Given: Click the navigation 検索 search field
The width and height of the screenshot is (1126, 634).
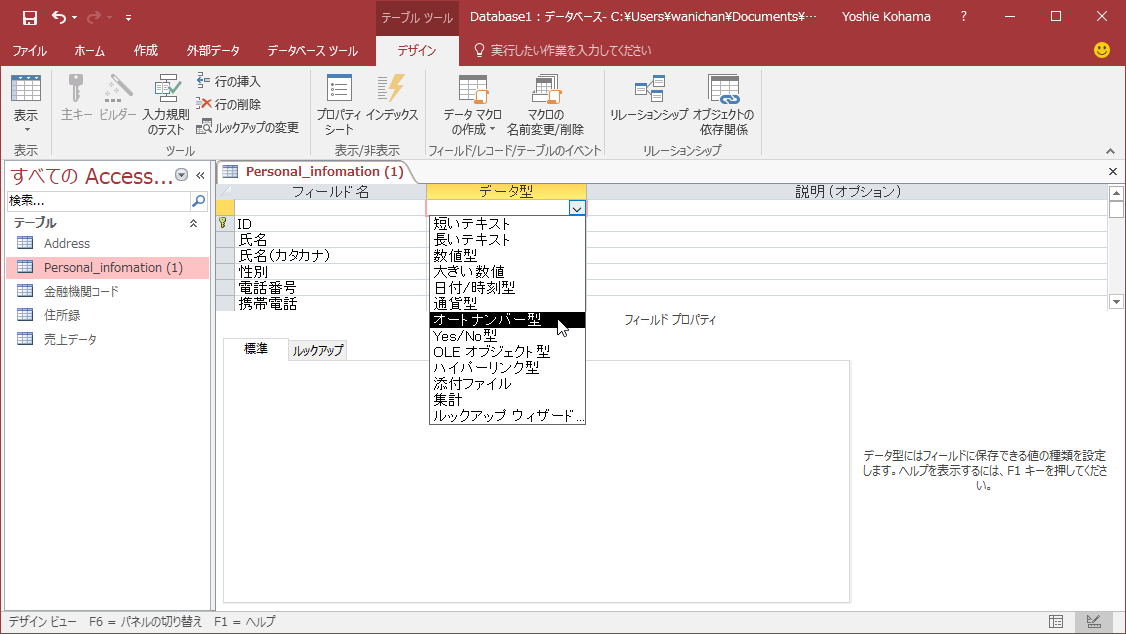Looking at the screenshot, I should [x=98, y=201].
